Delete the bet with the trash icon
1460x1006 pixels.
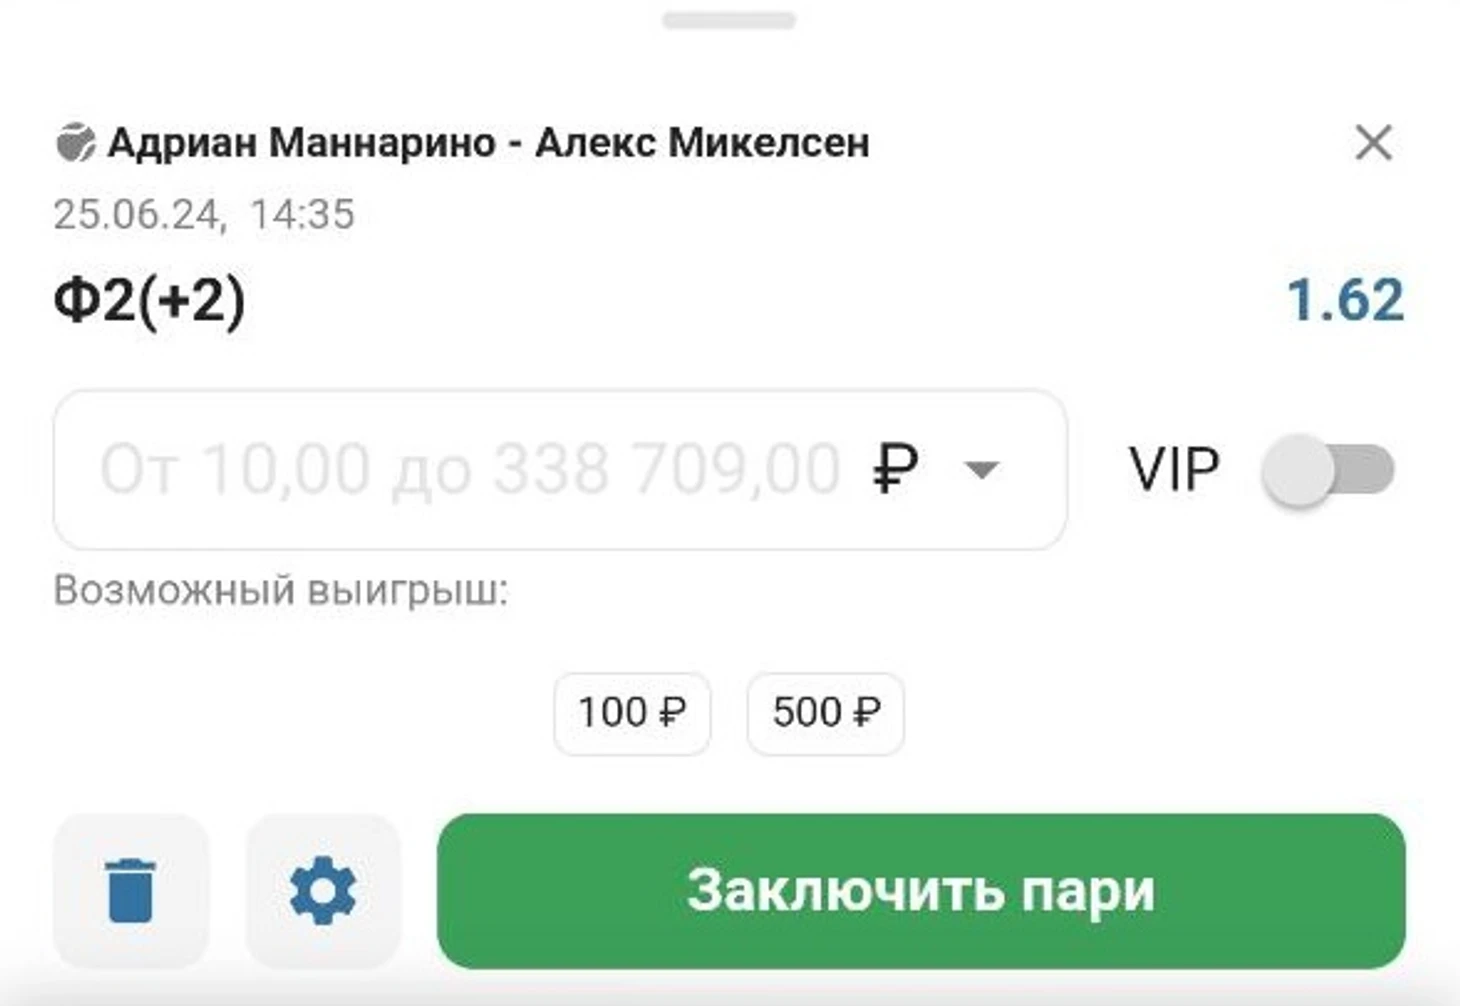tap(130, 890)
